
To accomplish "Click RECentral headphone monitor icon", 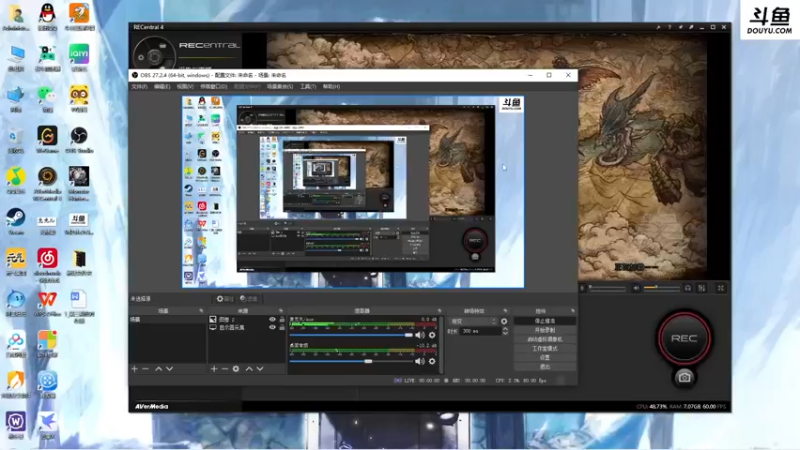I will 688,288.
